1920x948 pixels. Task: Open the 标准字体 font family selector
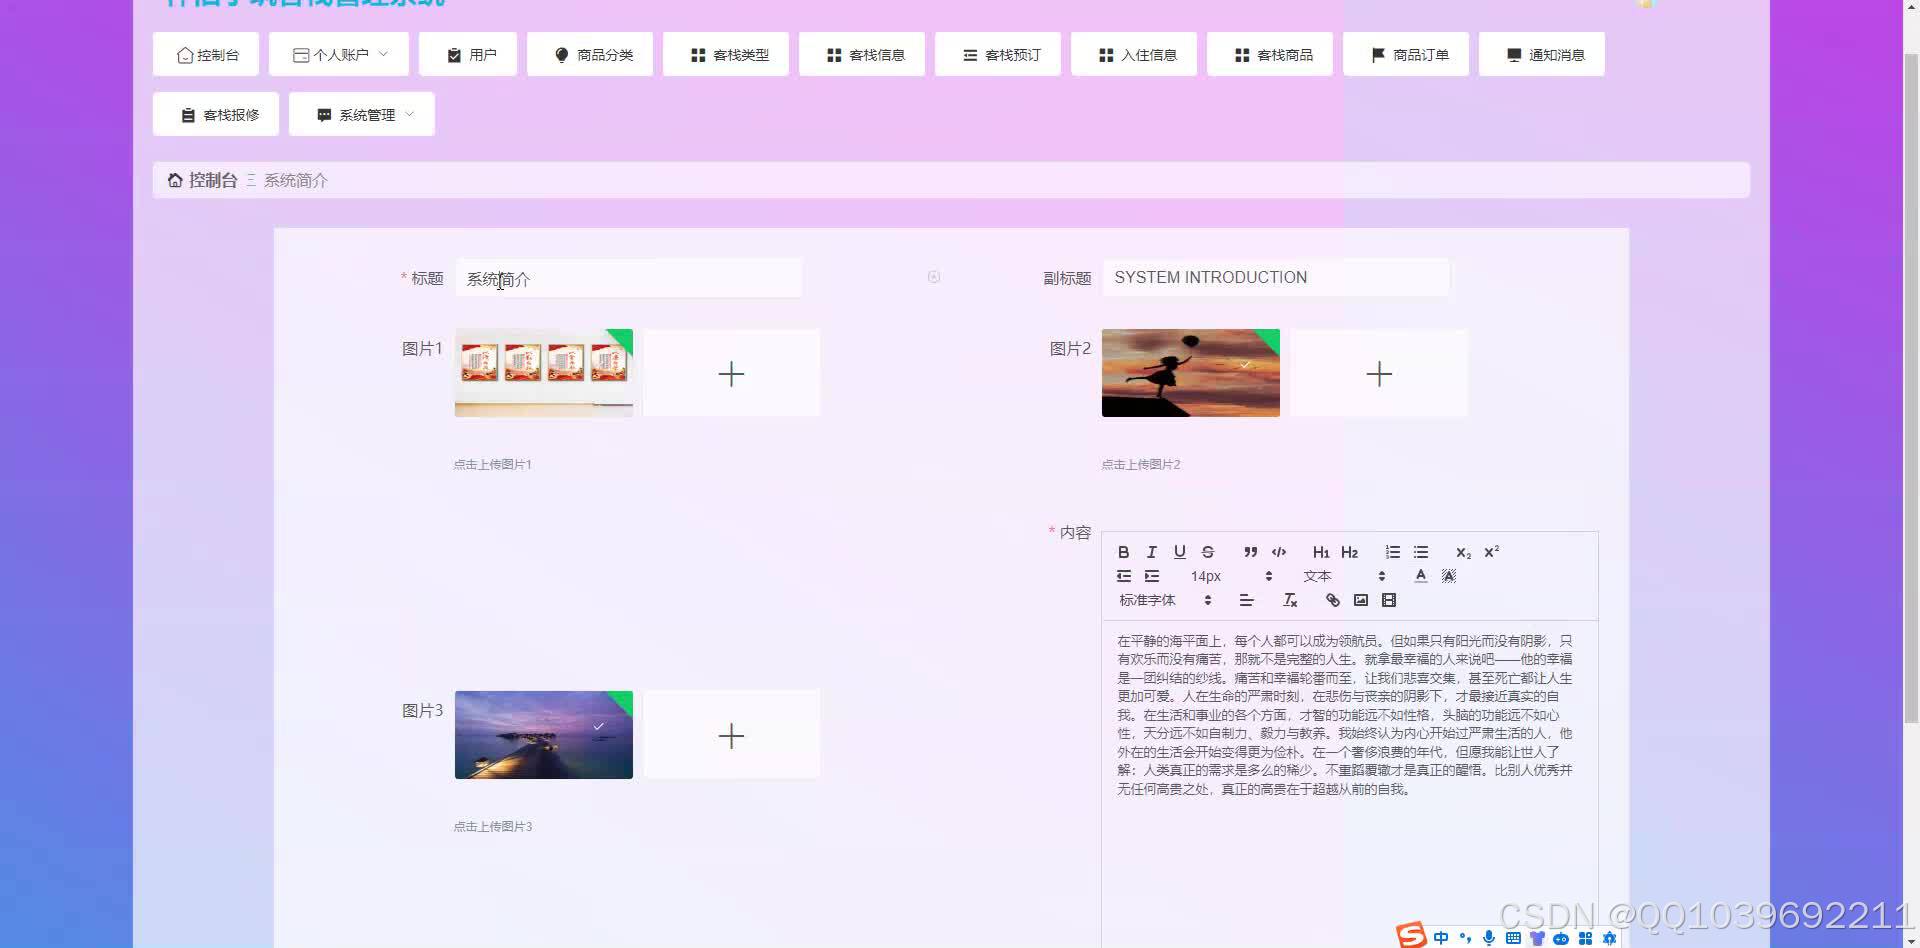(x=1148, y=599)
